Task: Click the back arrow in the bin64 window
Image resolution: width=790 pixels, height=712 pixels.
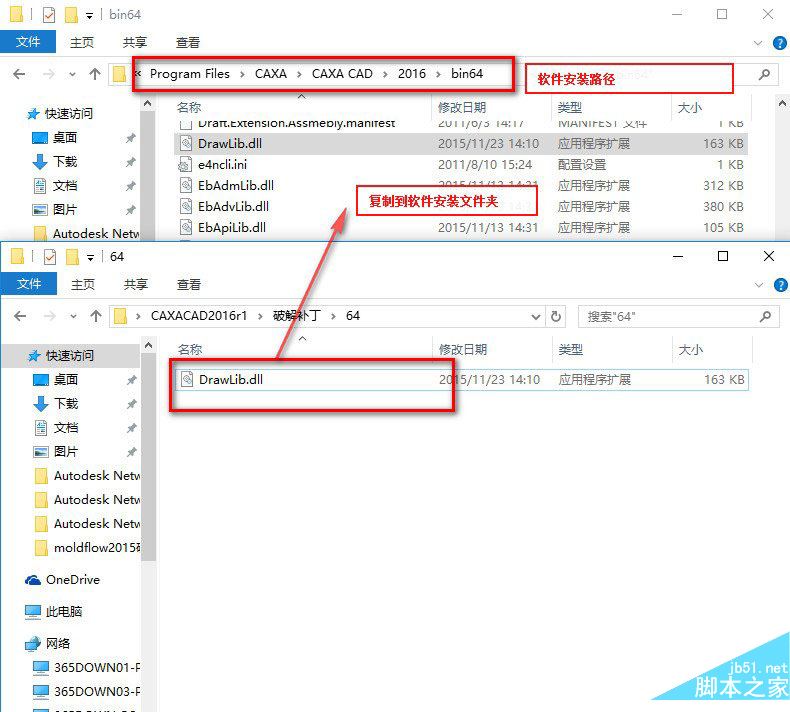Action: click(x=19, y=74)
